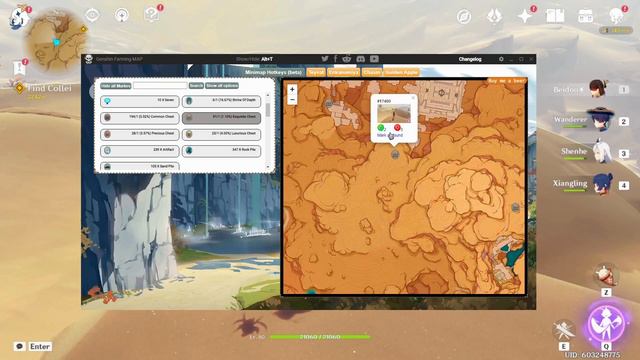Switch to the Teyvat map tab
Screen dimensions: 640x360
click(316, 72)
